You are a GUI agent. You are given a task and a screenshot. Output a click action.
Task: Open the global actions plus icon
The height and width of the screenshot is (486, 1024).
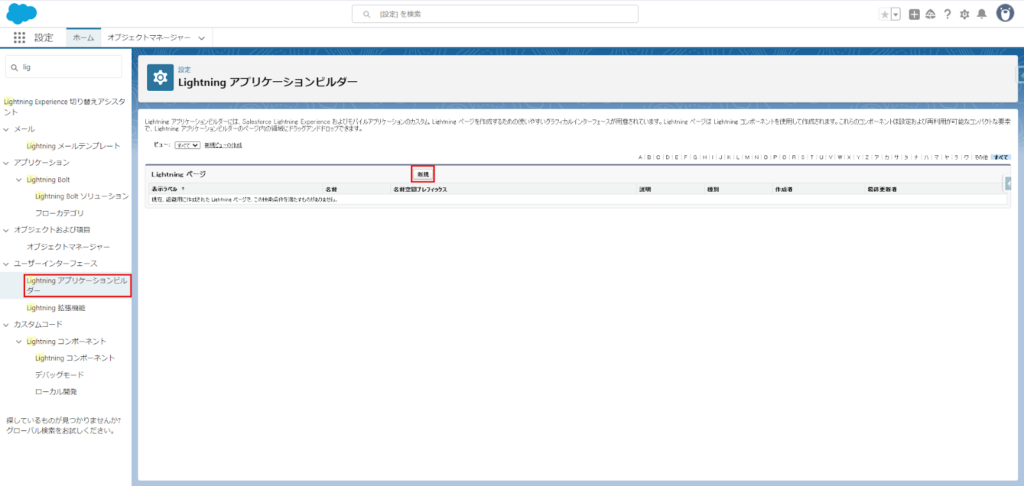click(x=914, y=14)
